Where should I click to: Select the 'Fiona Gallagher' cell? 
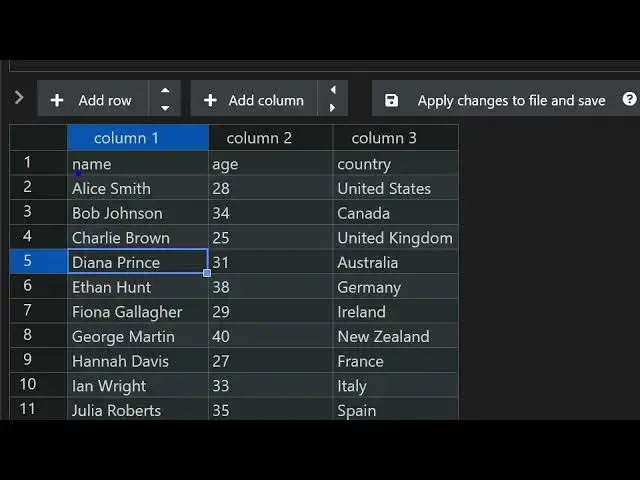tap(138, 311)
